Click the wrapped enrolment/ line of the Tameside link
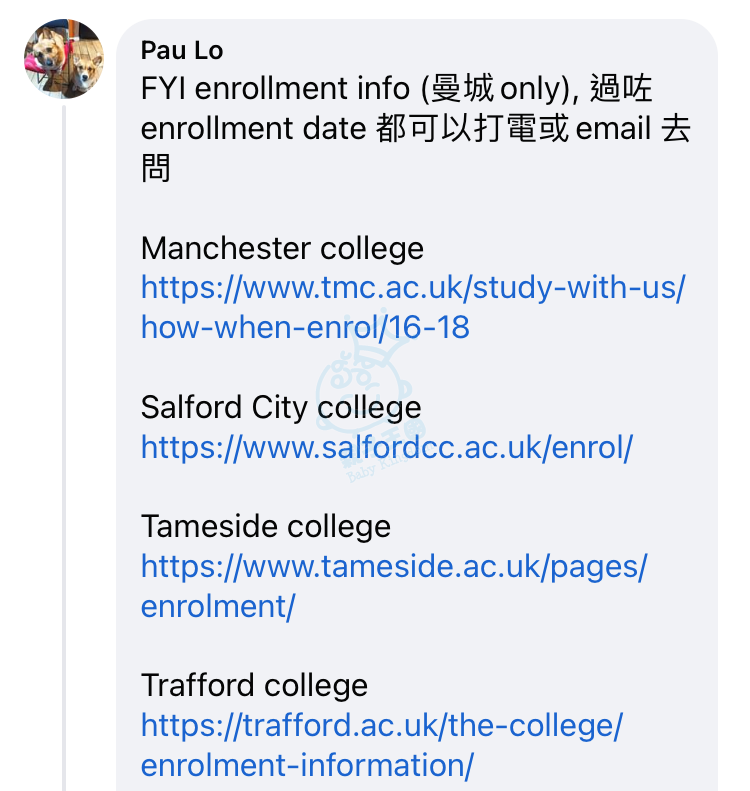This screenshot has width=750, height=791. click(217, 606)
